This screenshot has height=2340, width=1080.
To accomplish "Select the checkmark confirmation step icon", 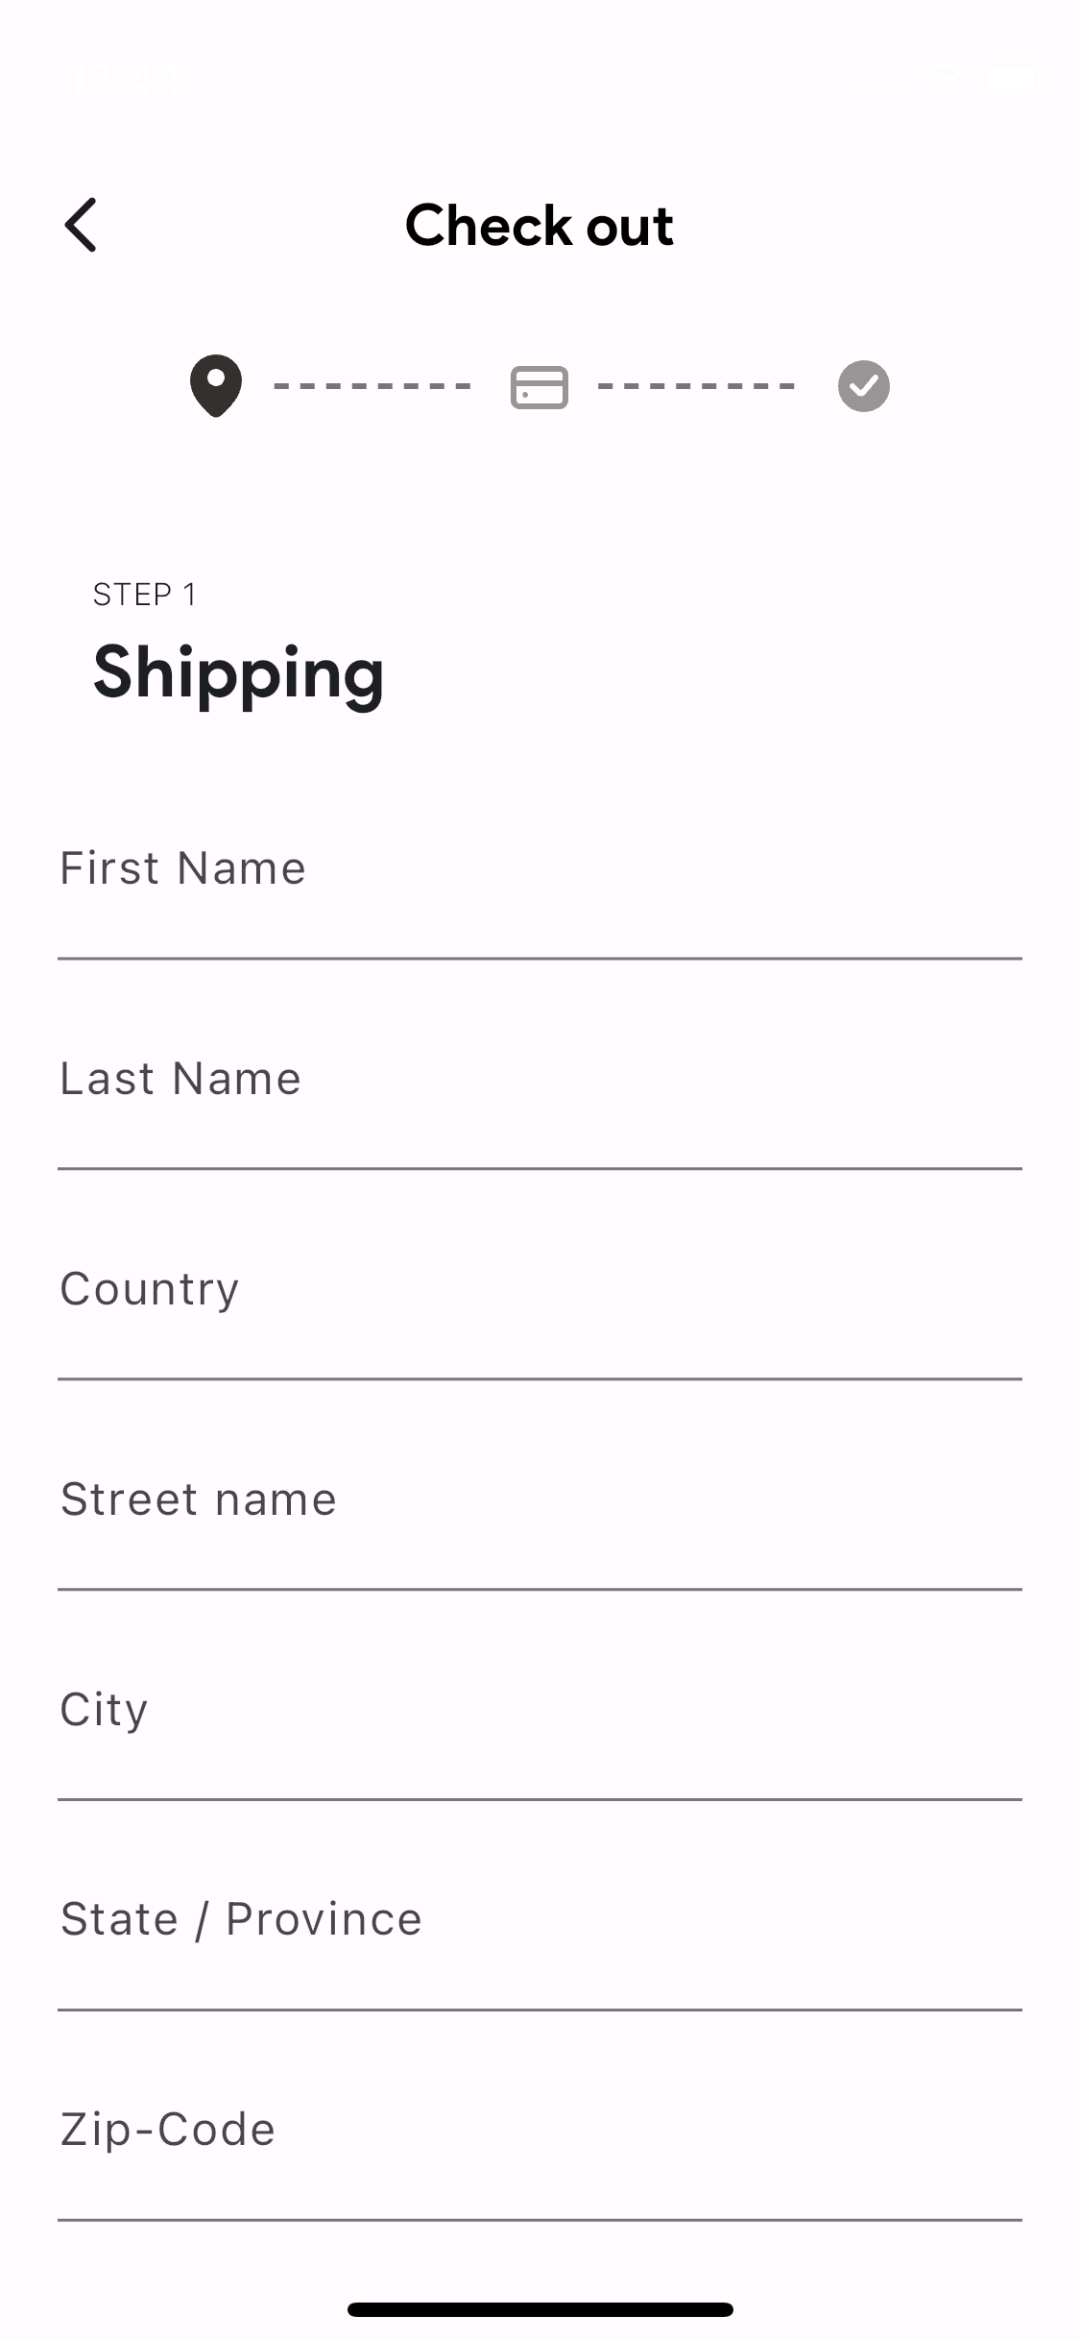I will pyautogui.click(x=863, y=386).
